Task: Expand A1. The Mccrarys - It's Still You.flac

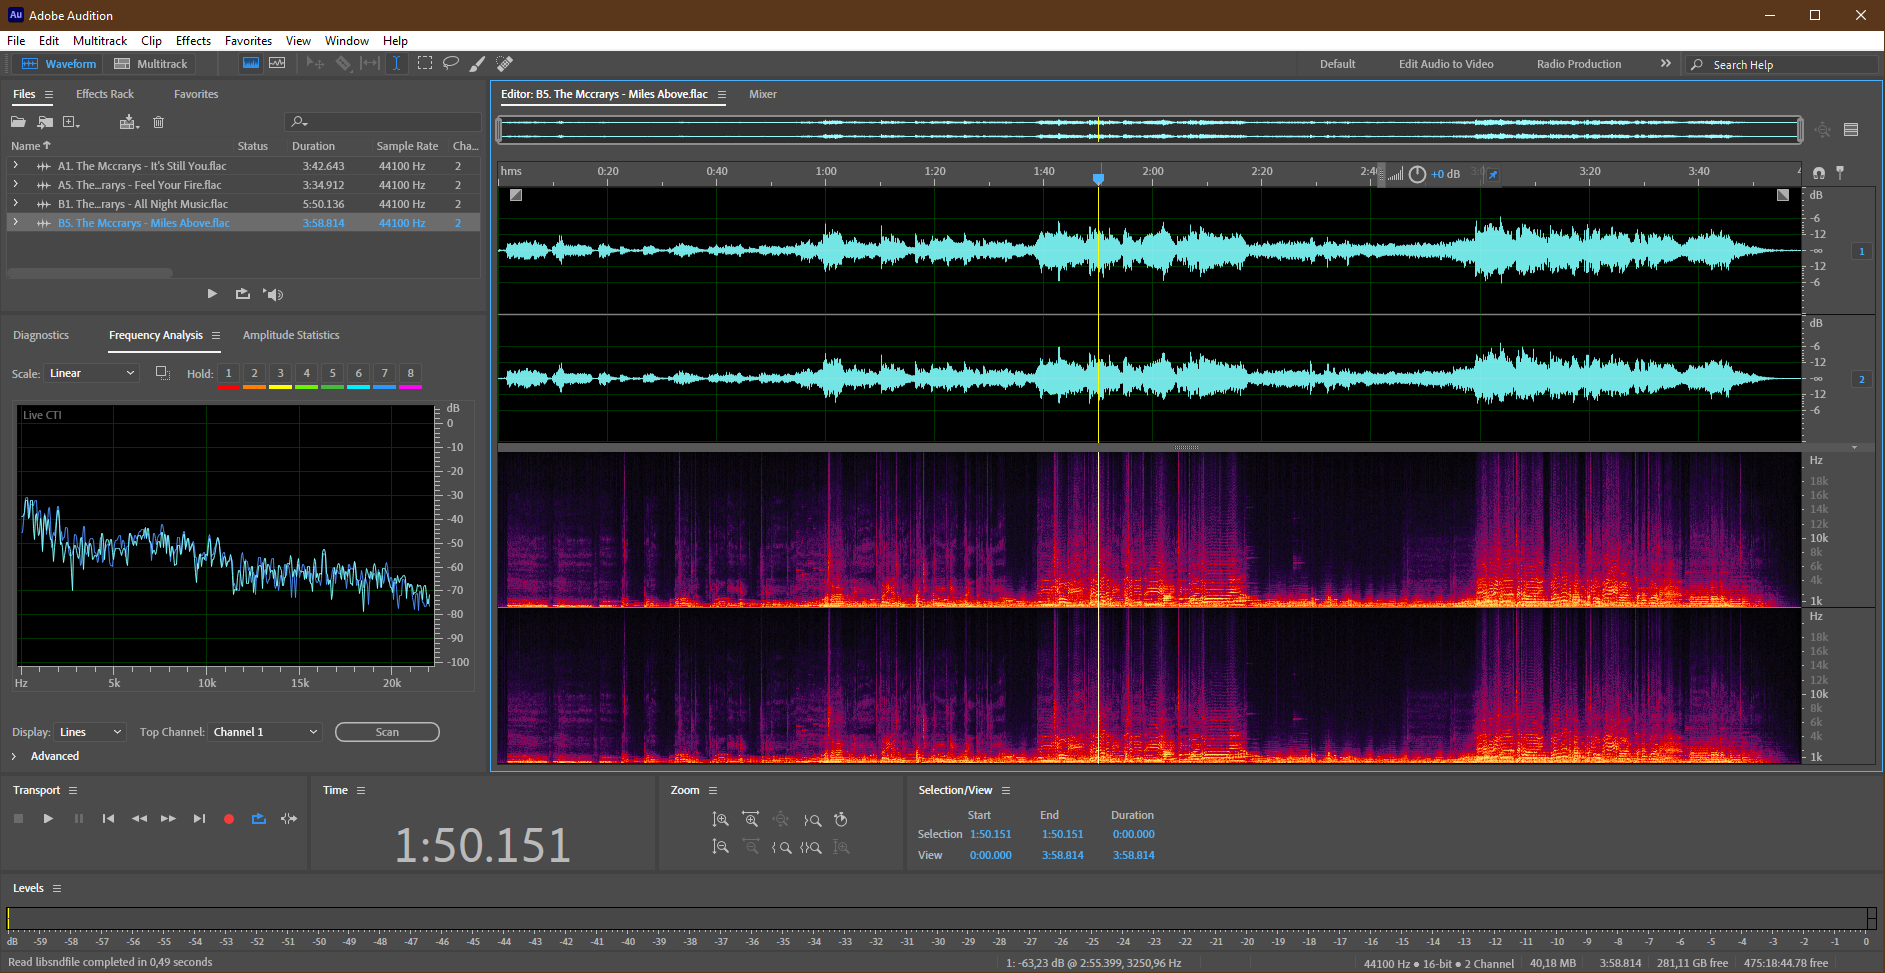Action: (x=15, y=166)
